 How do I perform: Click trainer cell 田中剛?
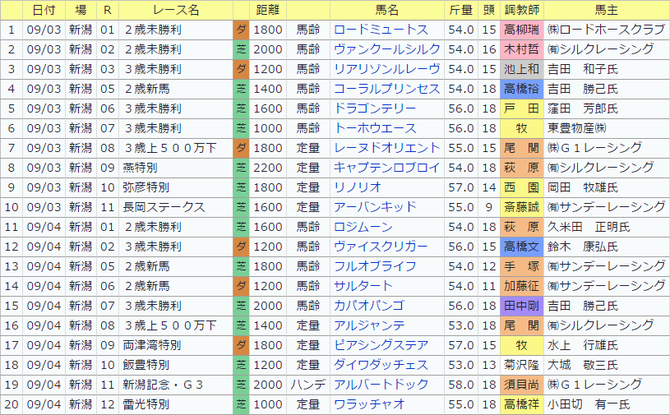[522, 306]
